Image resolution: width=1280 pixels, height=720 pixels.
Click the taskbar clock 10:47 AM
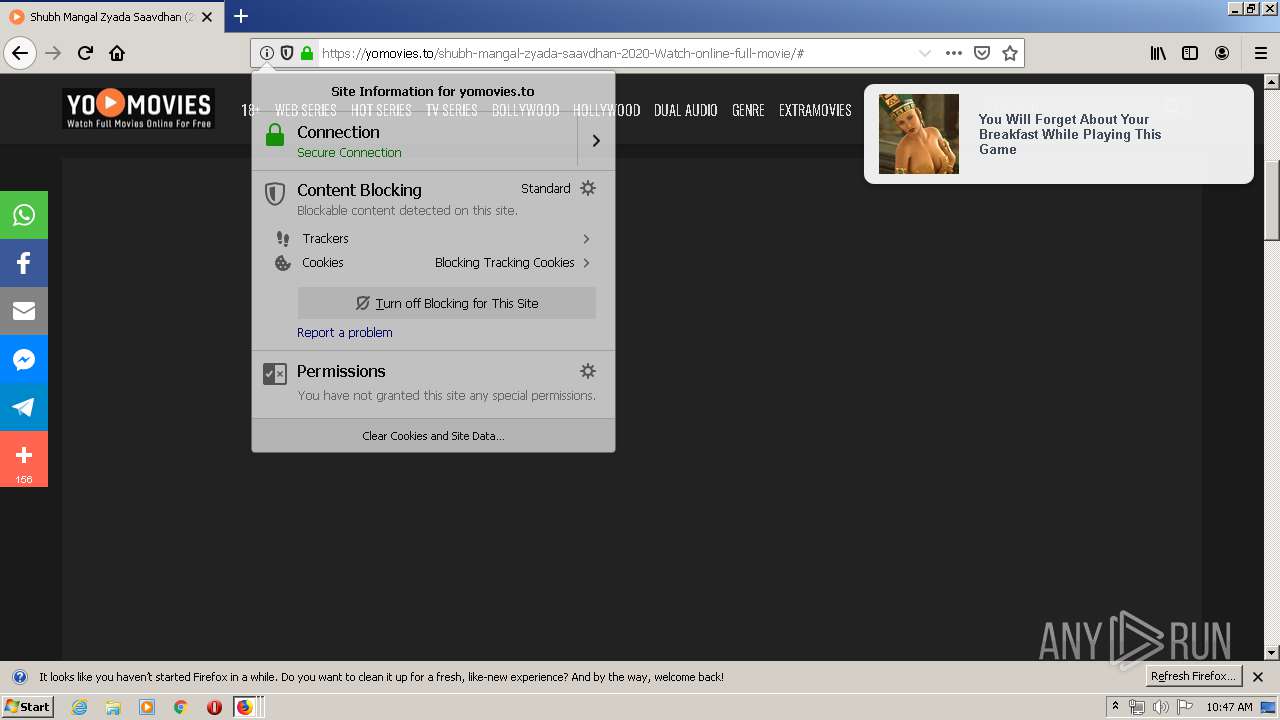pyautogui.click(x=1229, y=707)
